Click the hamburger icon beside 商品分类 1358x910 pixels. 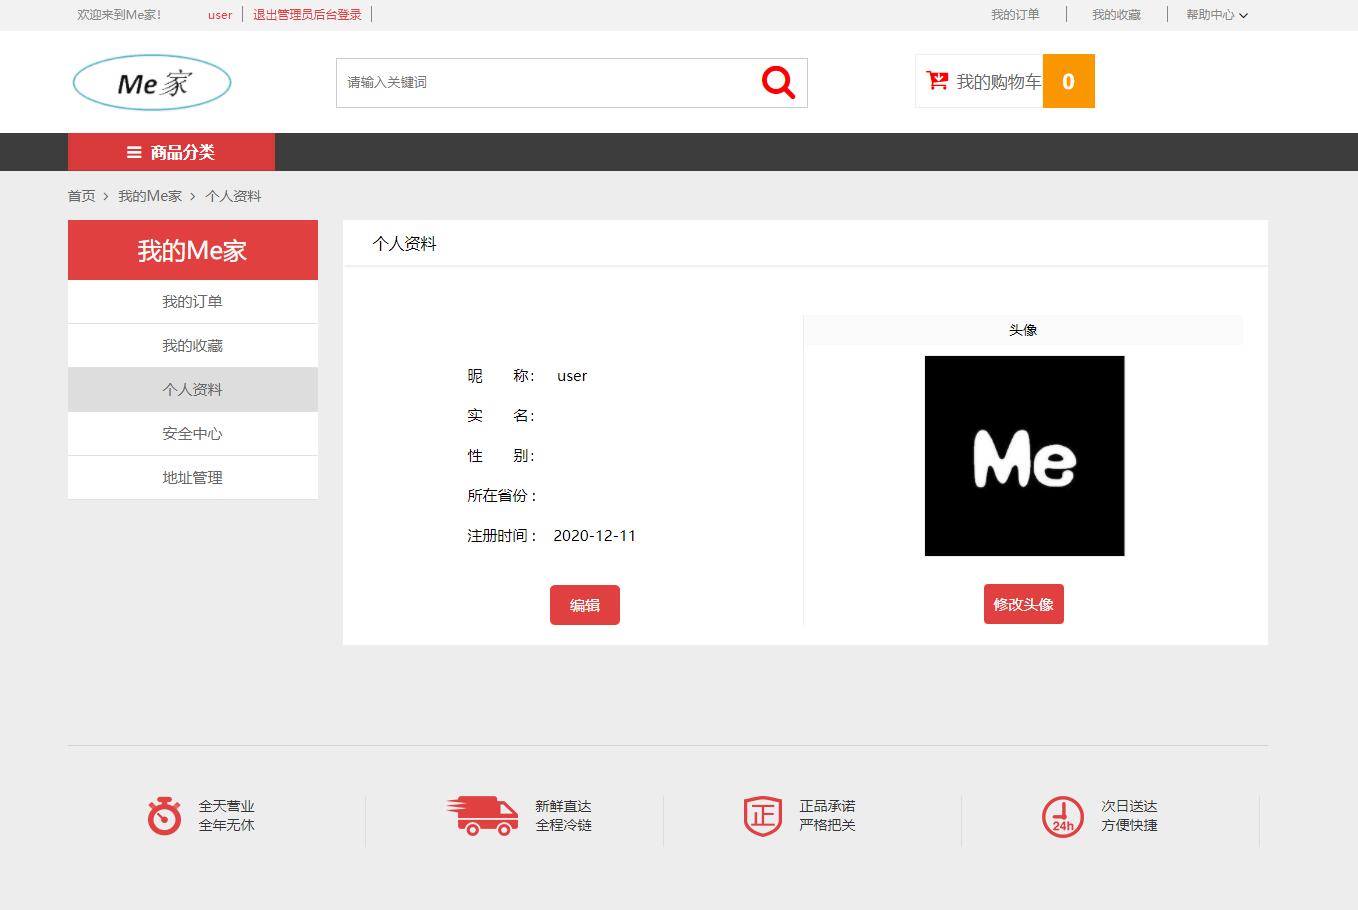point(132,152)
